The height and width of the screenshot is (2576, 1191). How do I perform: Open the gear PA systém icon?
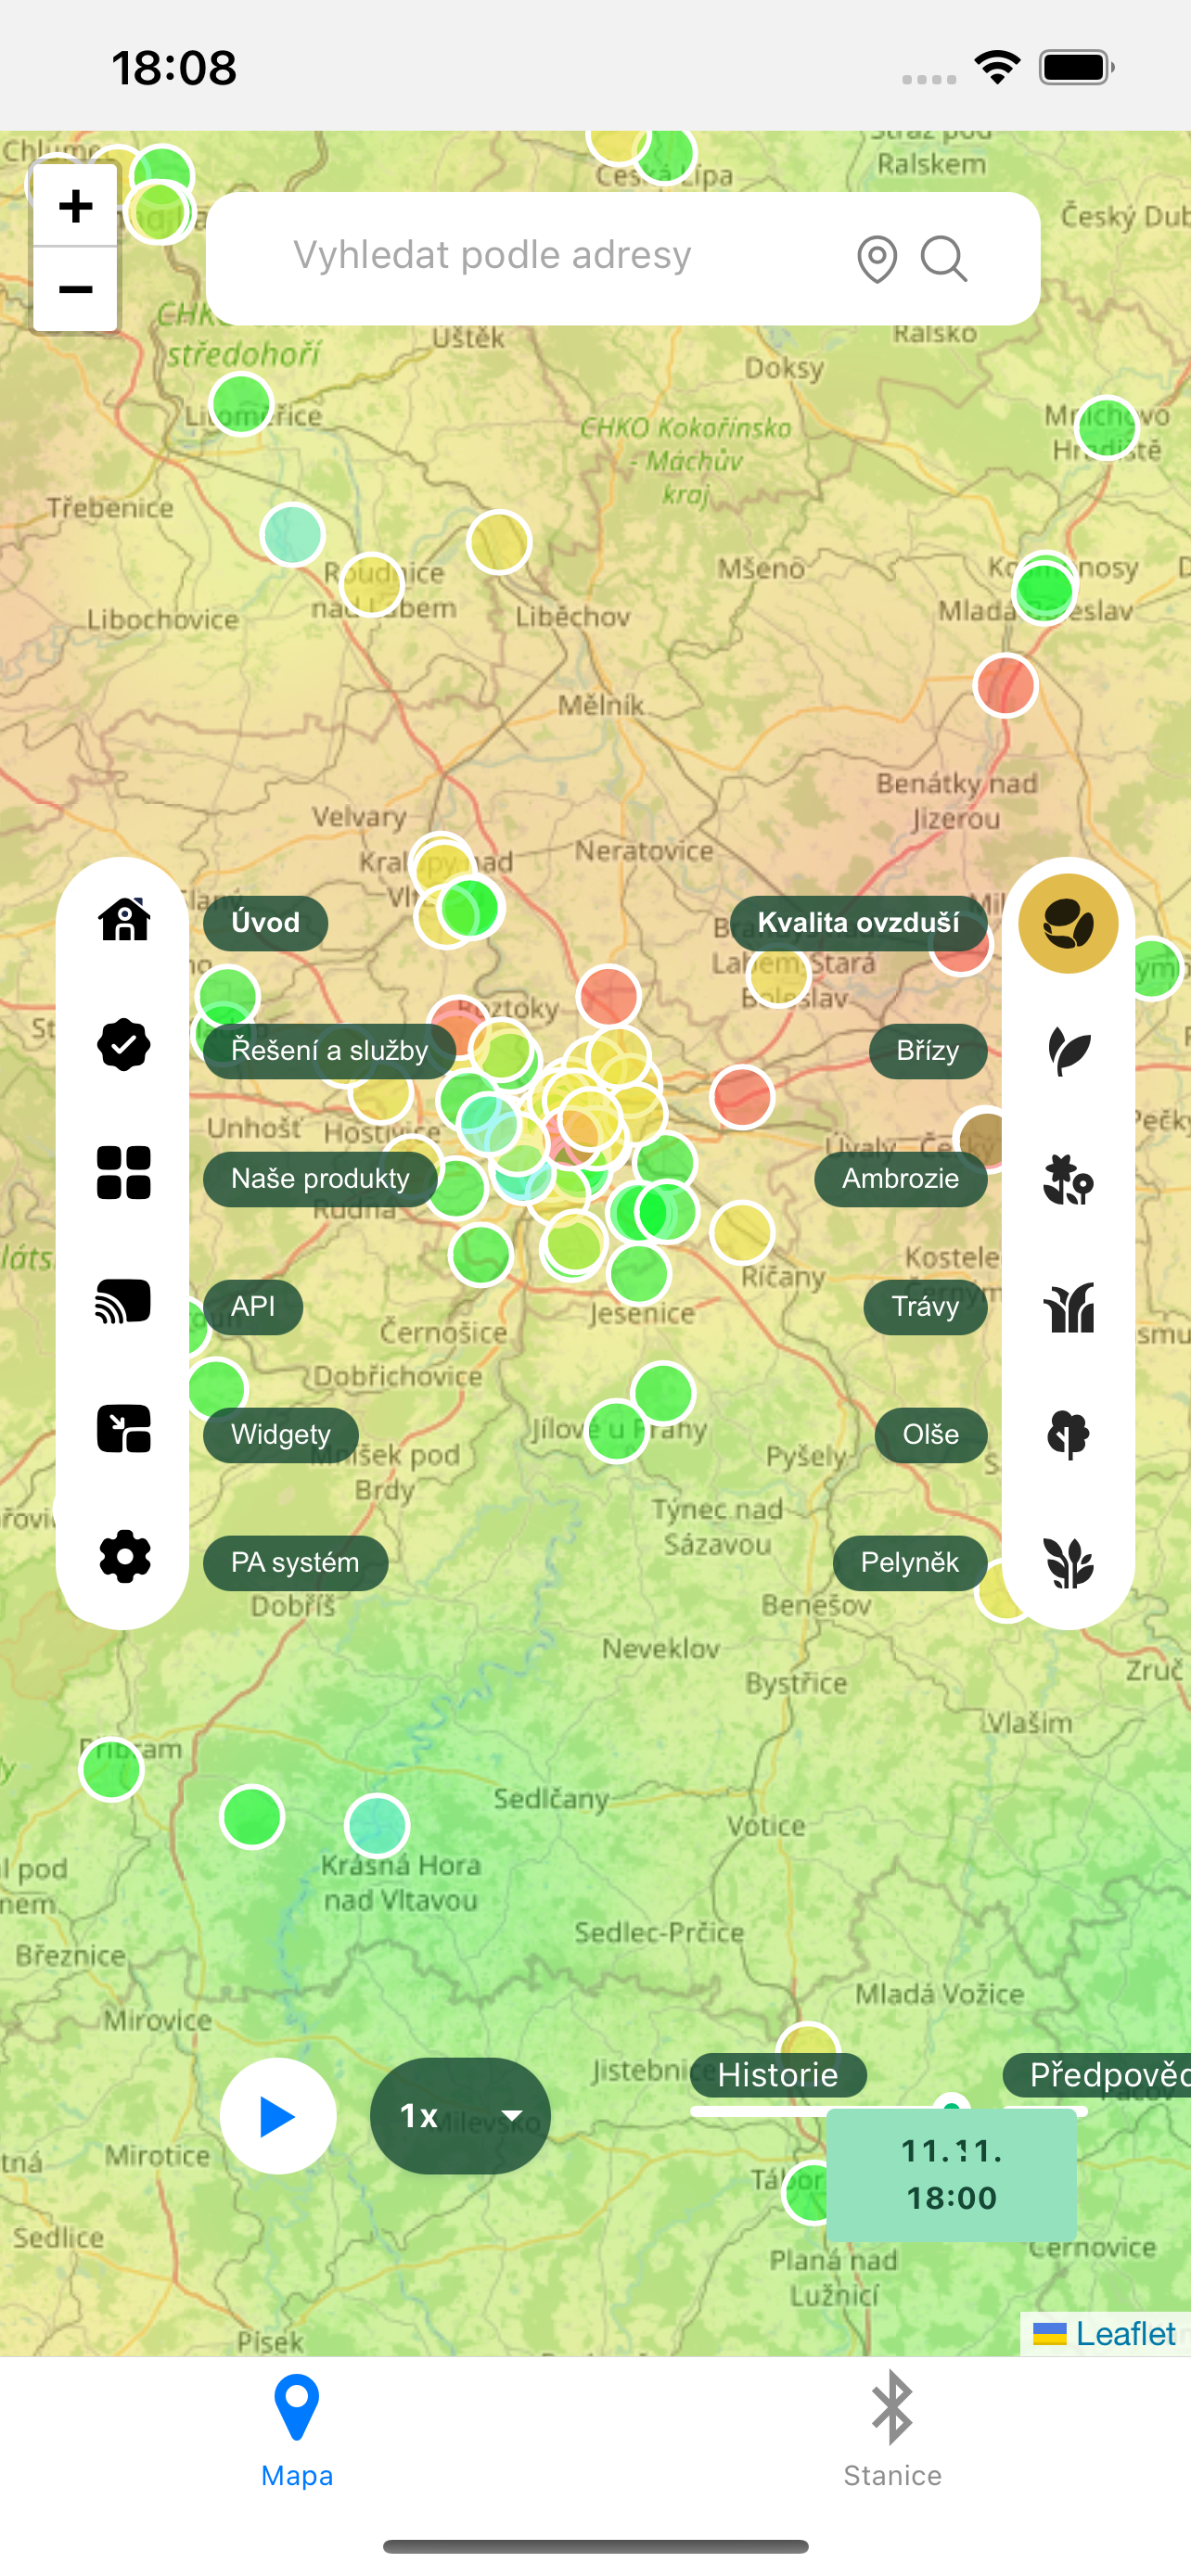[124, 1557]
